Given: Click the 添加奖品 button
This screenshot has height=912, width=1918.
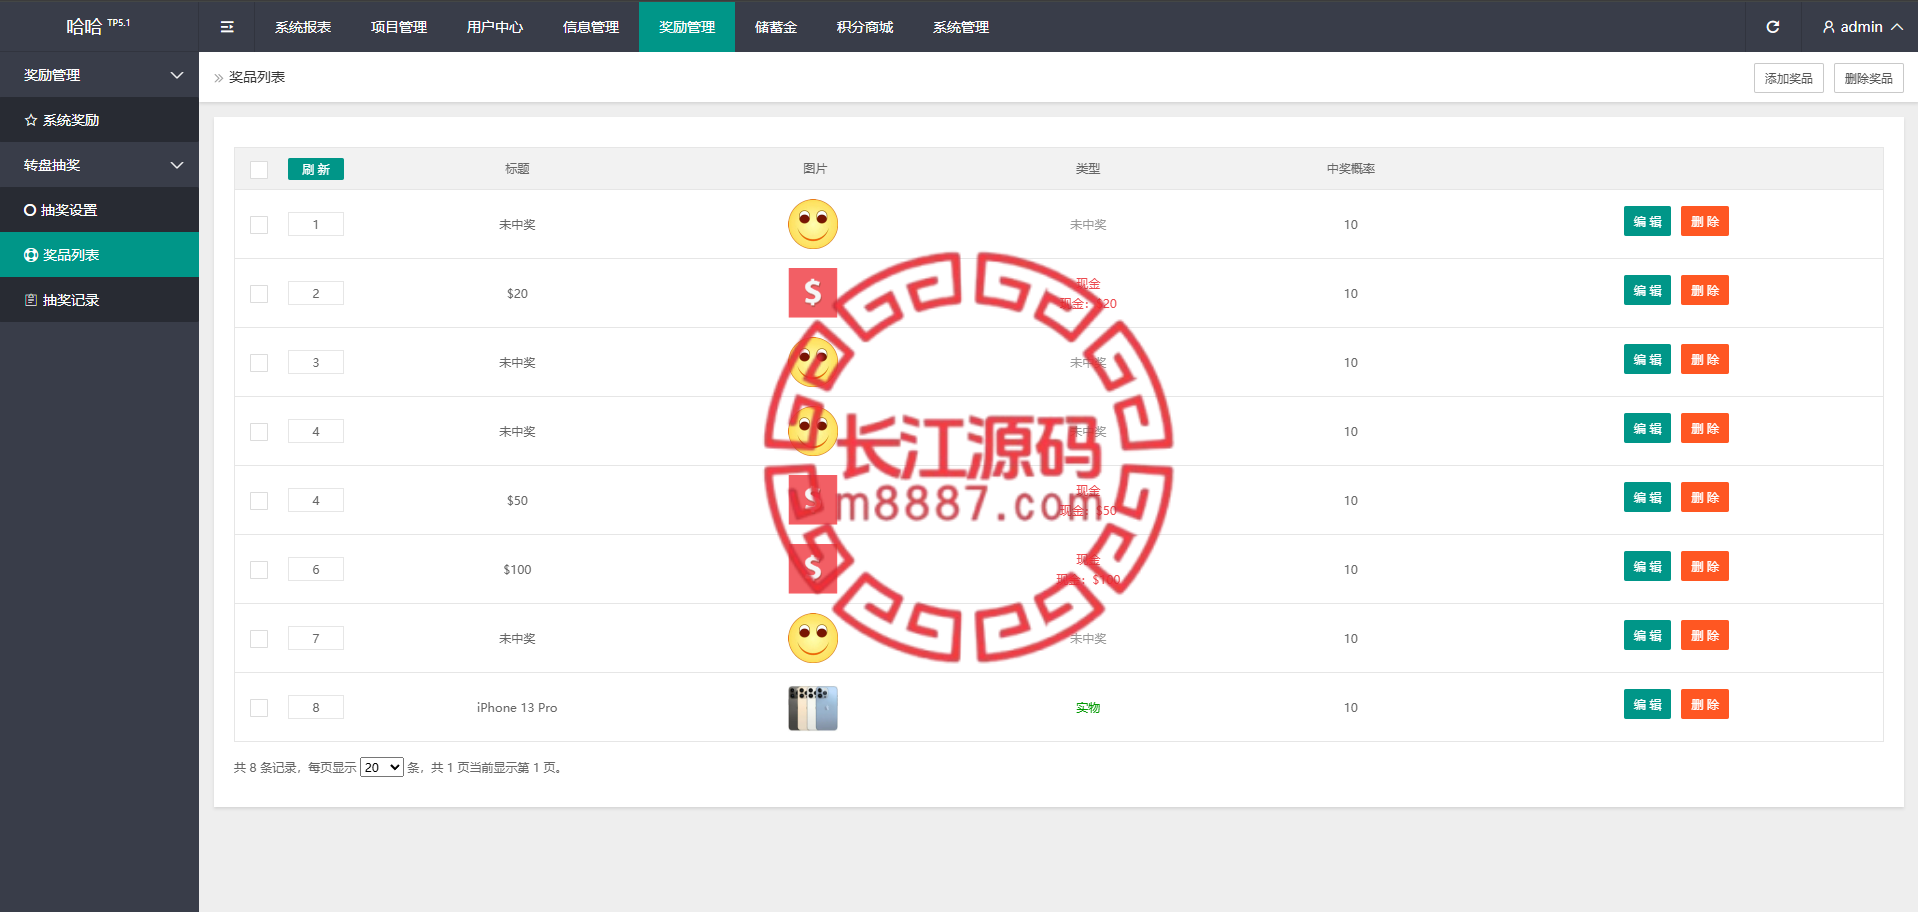Looking at the screenshot, I should tap(1789, 78).
